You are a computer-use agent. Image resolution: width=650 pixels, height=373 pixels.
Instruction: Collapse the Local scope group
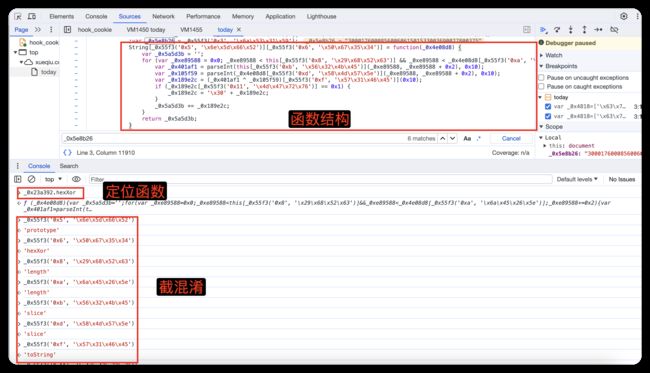click(541, 138)
